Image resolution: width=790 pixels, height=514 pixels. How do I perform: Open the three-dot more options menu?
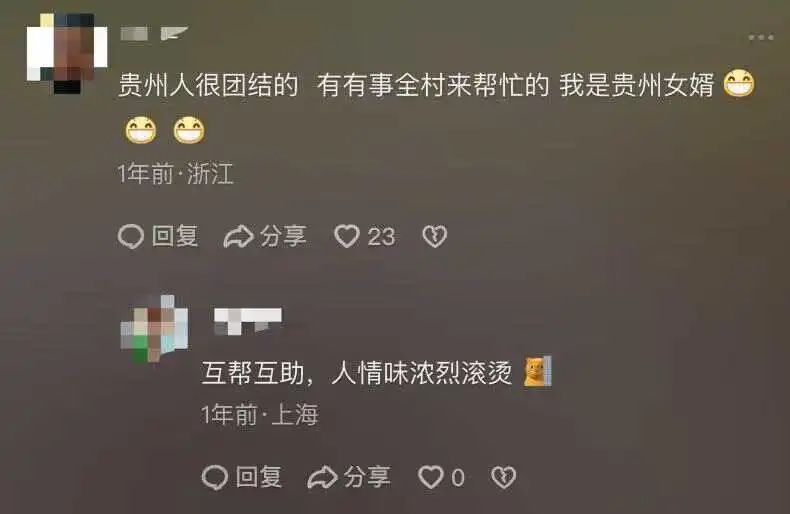pos(761,37)
